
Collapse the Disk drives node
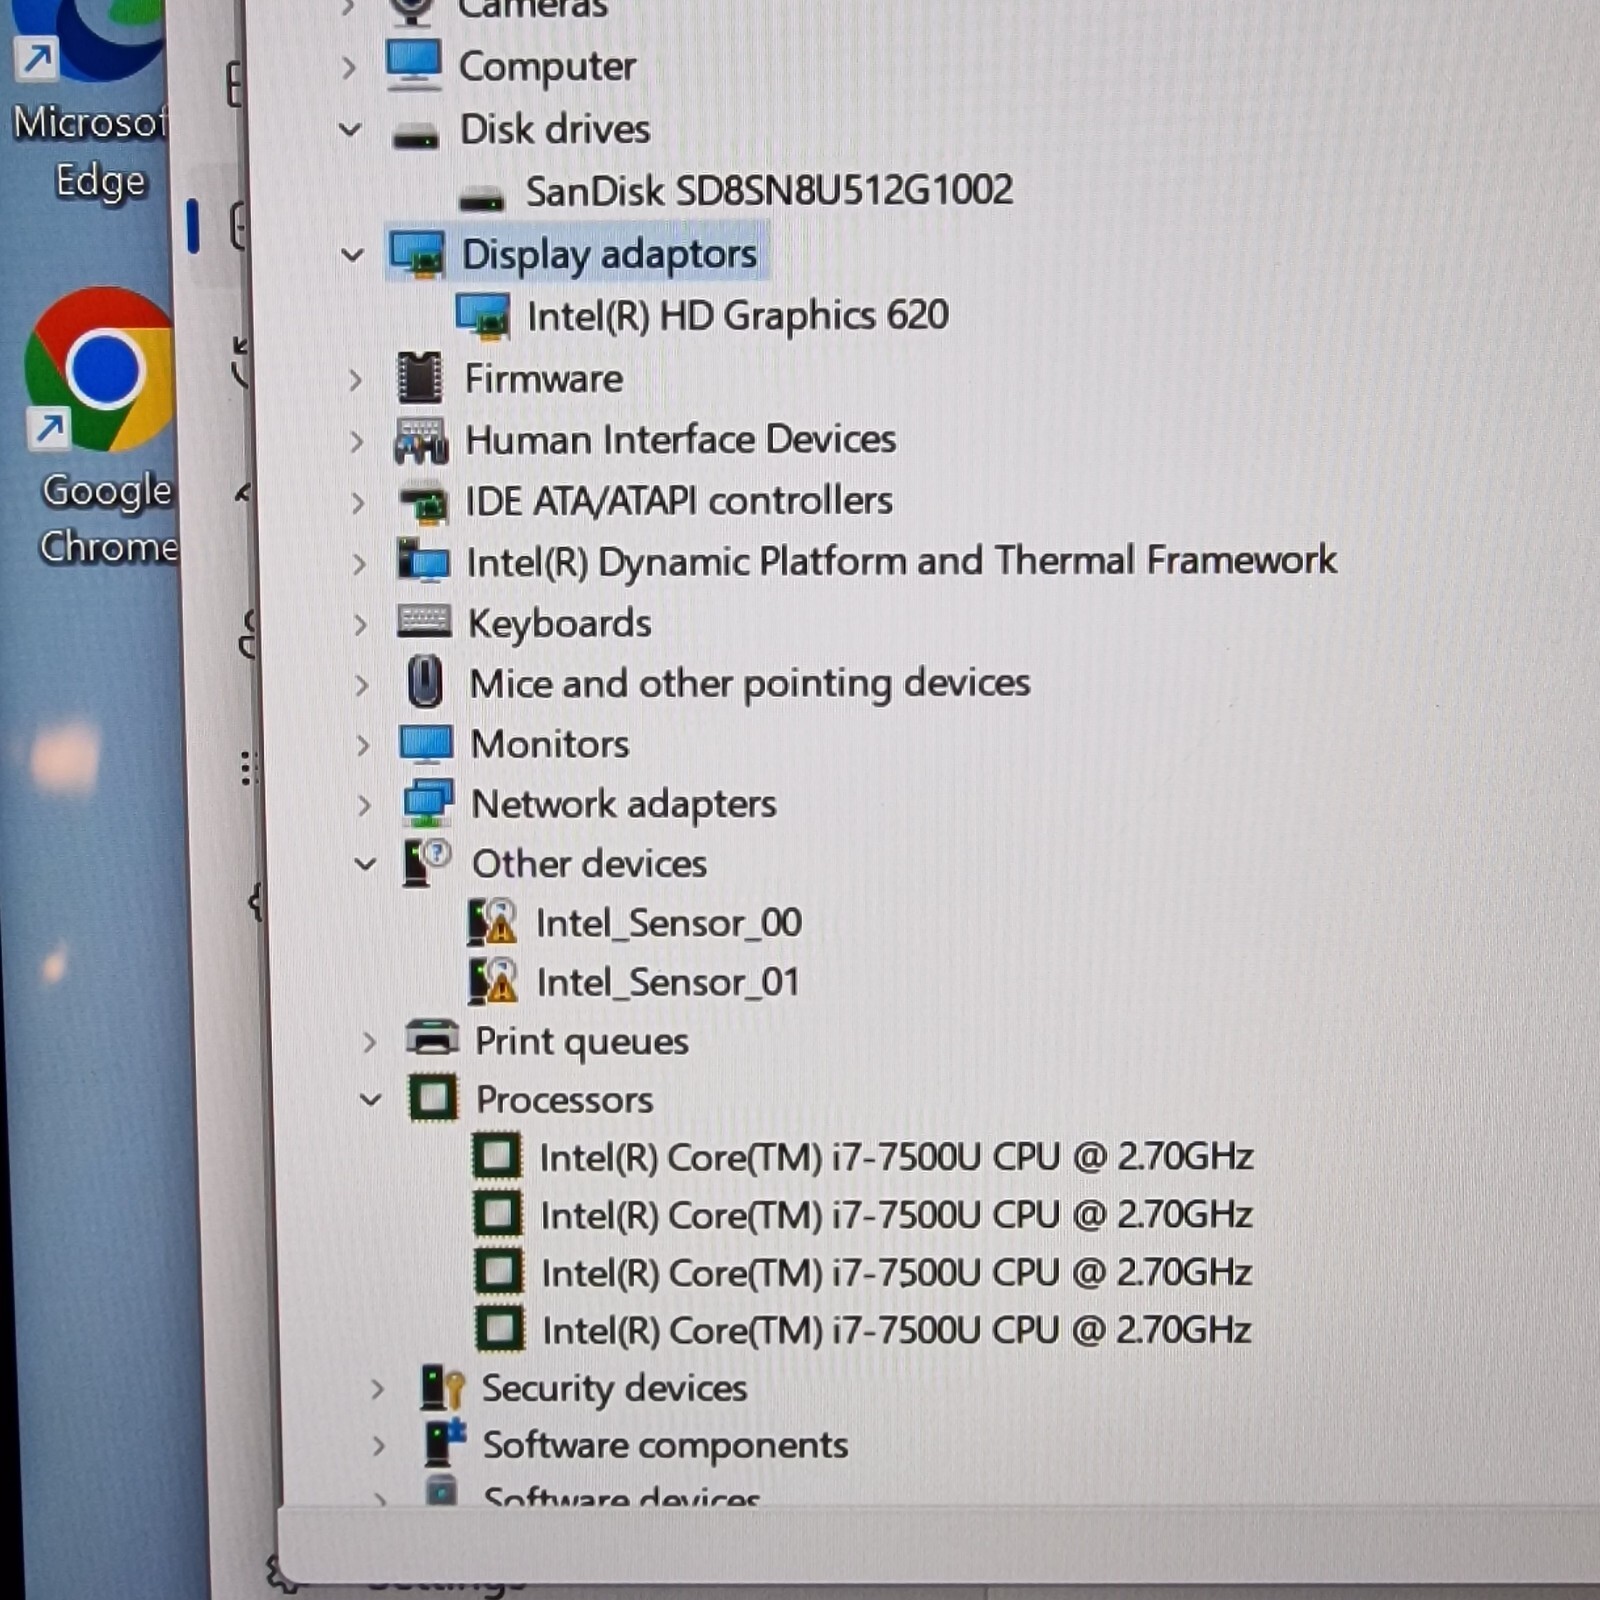tap(350, 130)
